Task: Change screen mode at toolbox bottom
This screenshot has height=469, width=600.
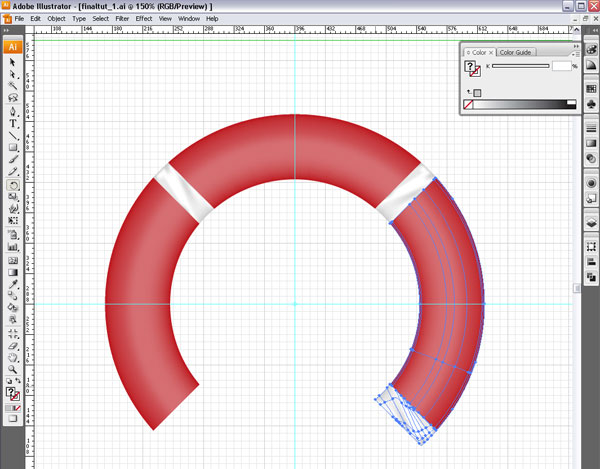Action: pyautogui.click(x=13, y=419)
